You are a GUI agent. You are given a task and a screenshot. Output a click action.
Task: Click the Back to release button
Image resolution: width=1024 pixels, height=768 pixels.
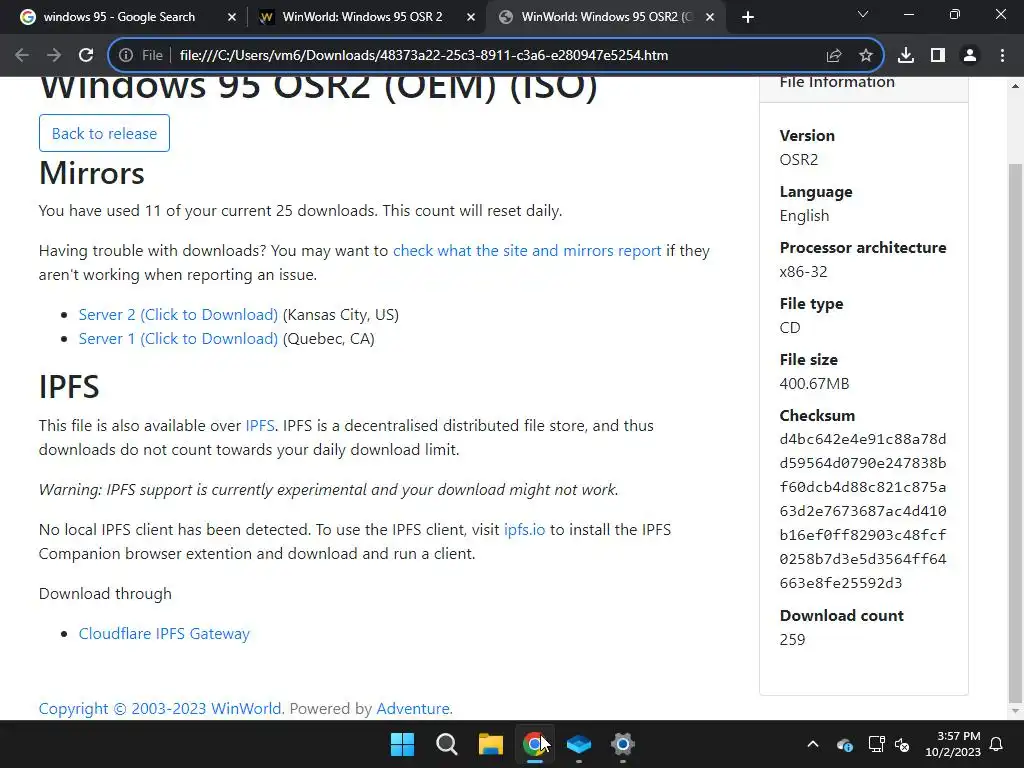pos(104,133)
